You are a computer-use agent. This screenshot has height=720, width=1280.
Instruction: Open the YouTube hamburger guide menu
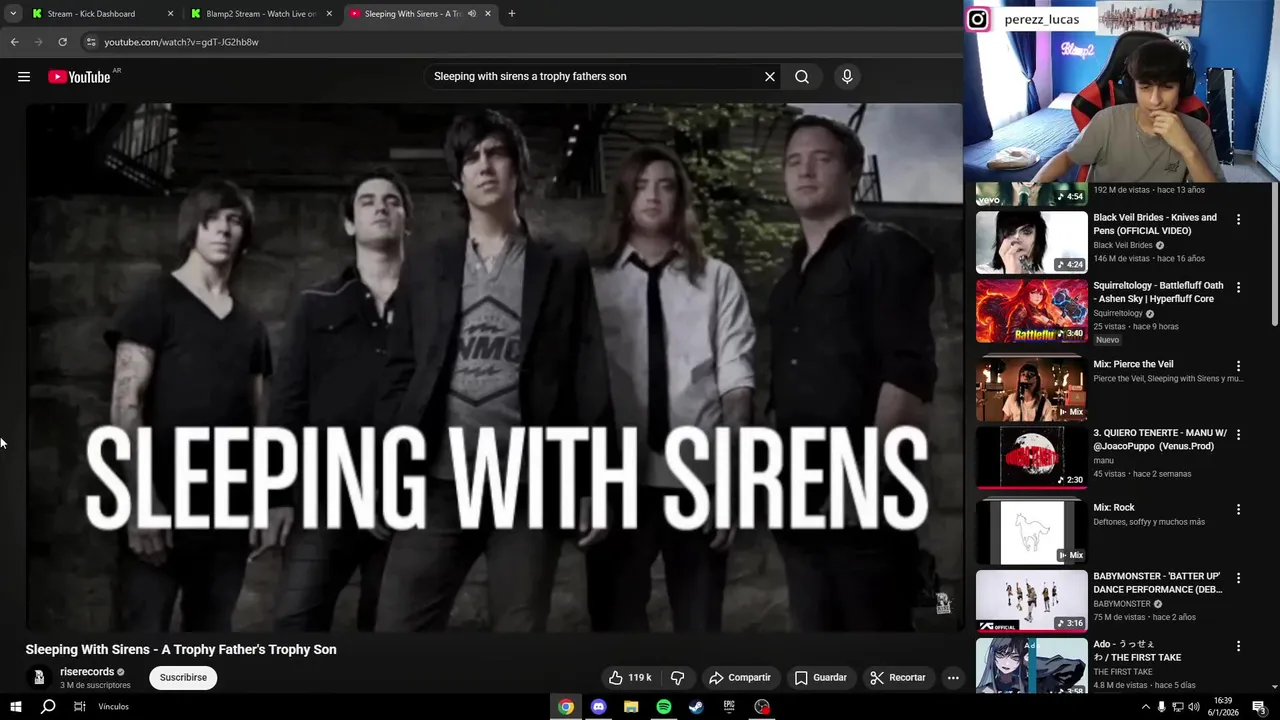click(24, 77)
